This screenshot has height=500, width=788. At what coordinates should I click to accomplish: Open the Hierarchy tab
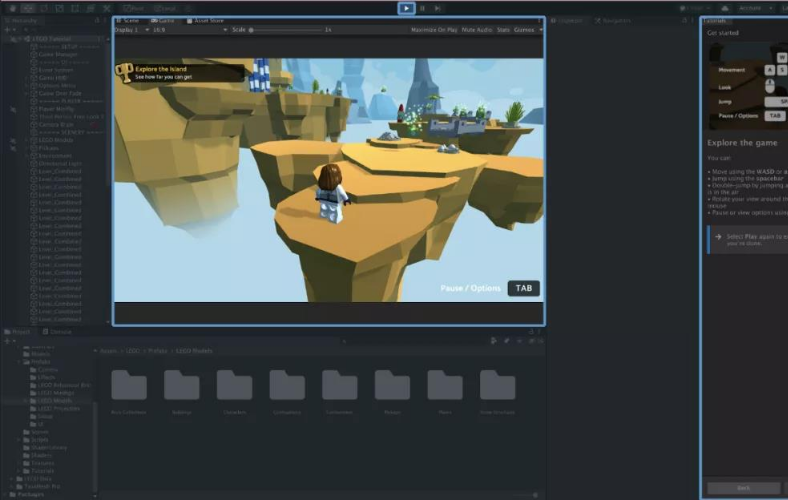pos(21,21)
